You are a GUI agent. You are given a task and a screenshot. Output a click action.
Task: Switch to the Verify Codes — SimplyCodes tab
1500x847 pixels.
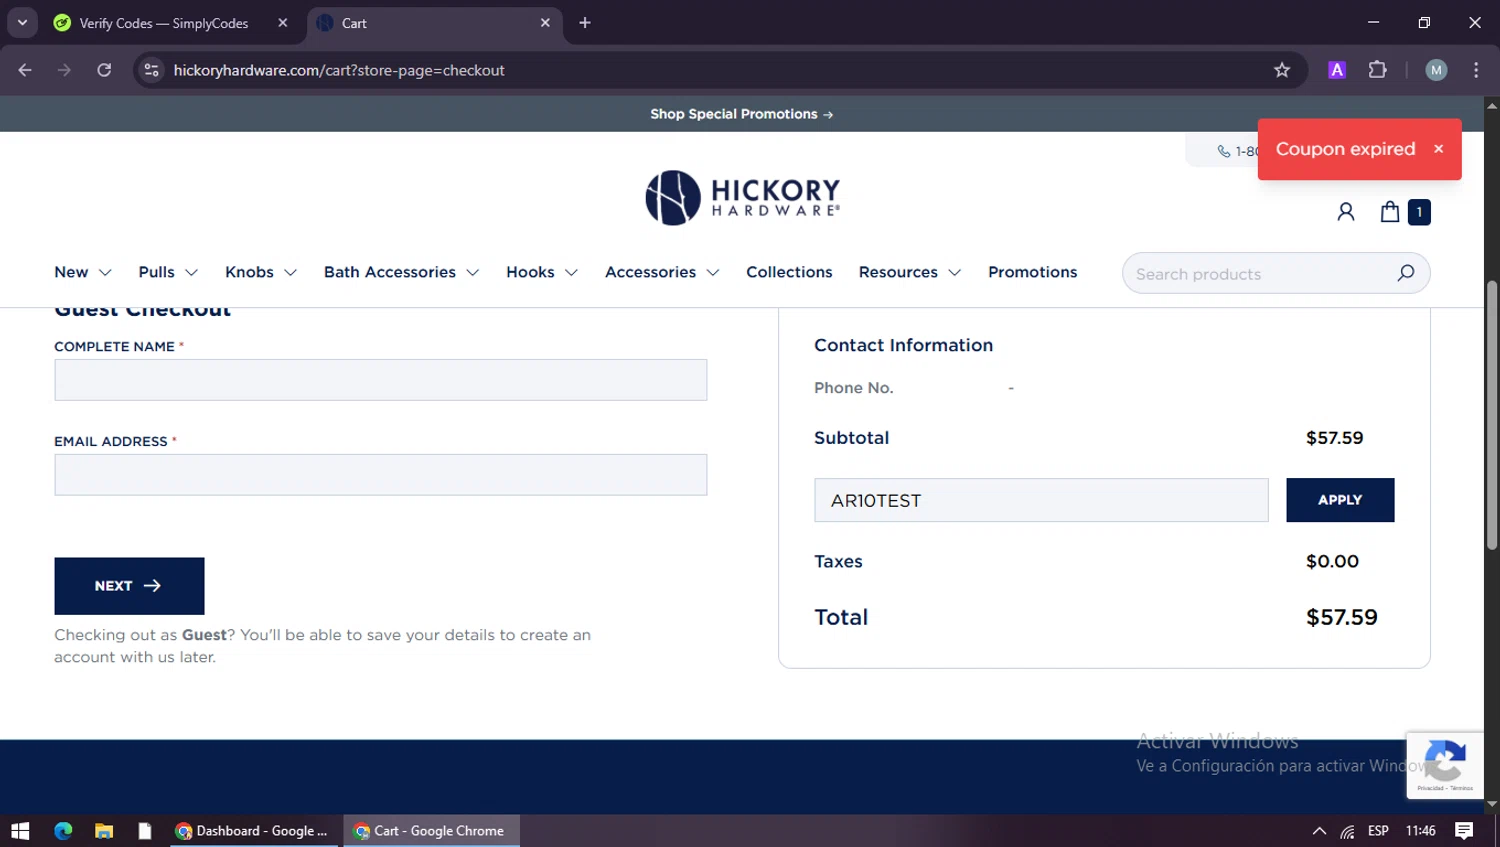point(163,23)
